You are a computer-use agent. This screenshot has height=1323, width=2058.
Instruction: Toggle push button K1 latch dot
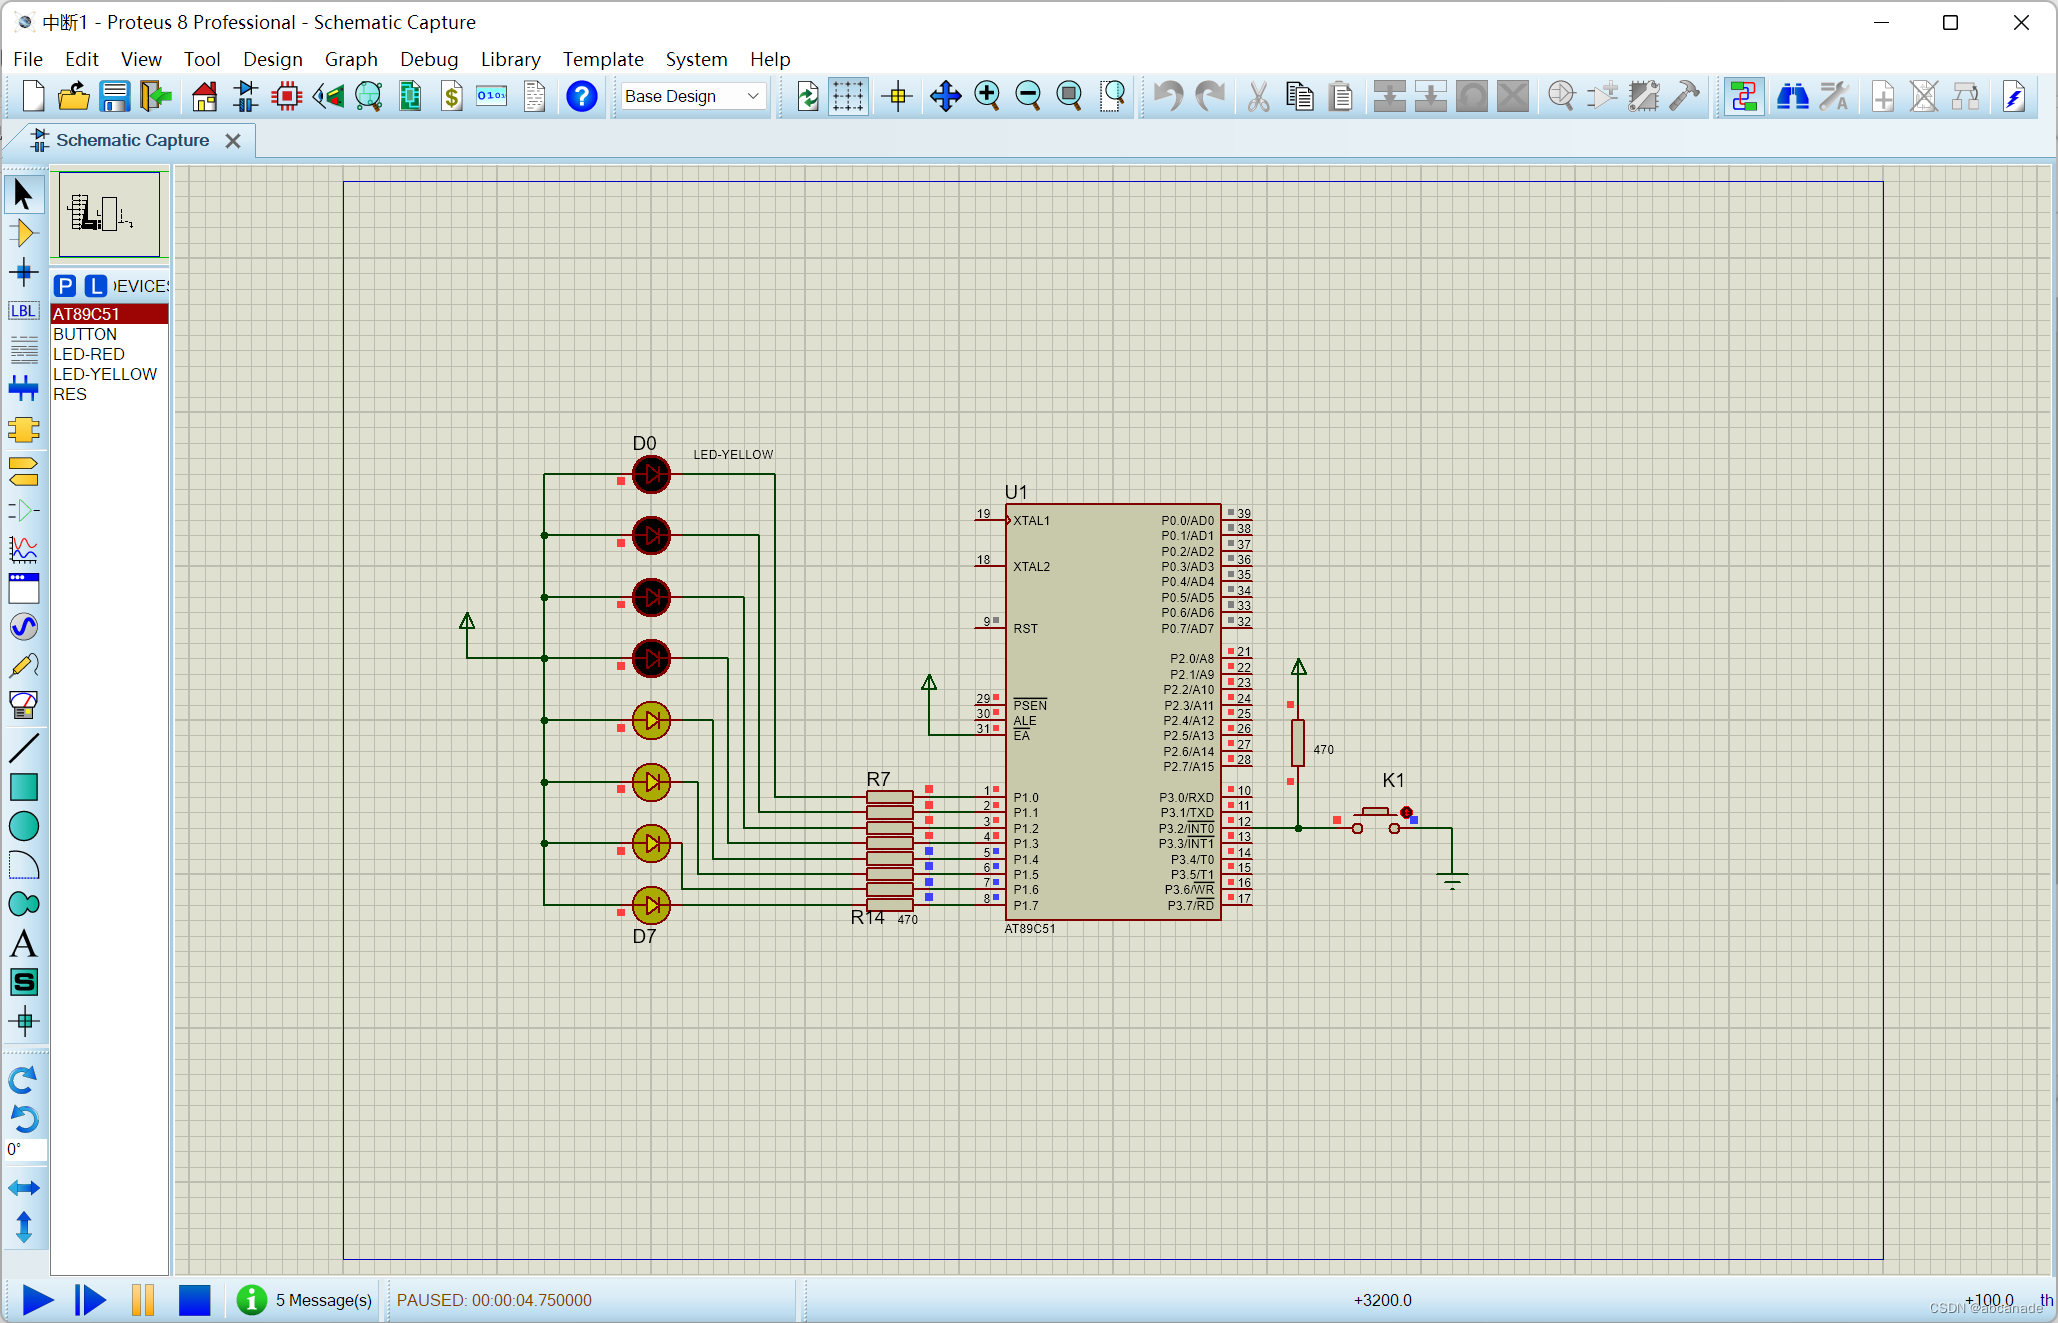click(x=1407, y=812)
